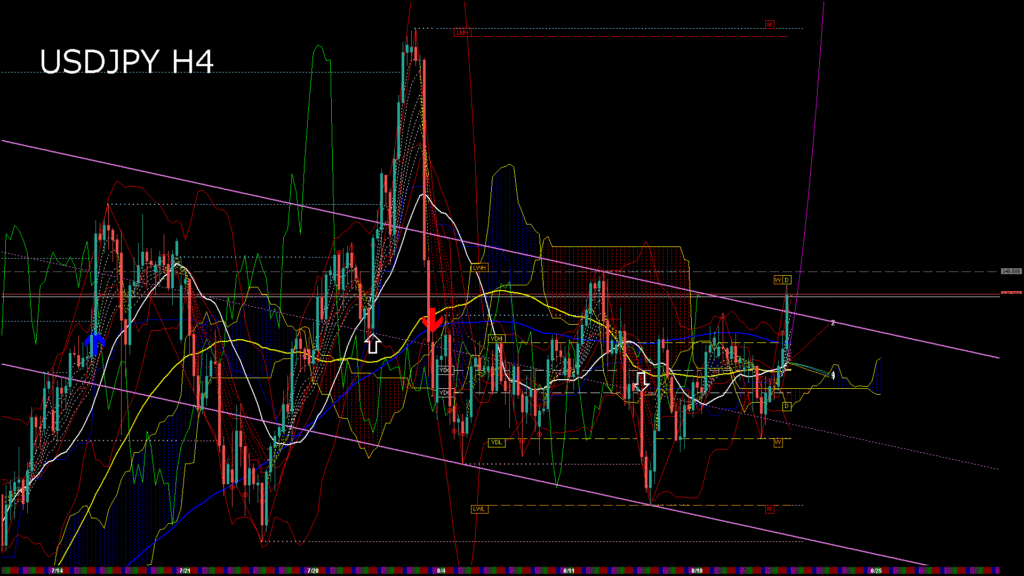Click the 7/21 date on time axis
The image size is (1024, 576).
[183, 571]
